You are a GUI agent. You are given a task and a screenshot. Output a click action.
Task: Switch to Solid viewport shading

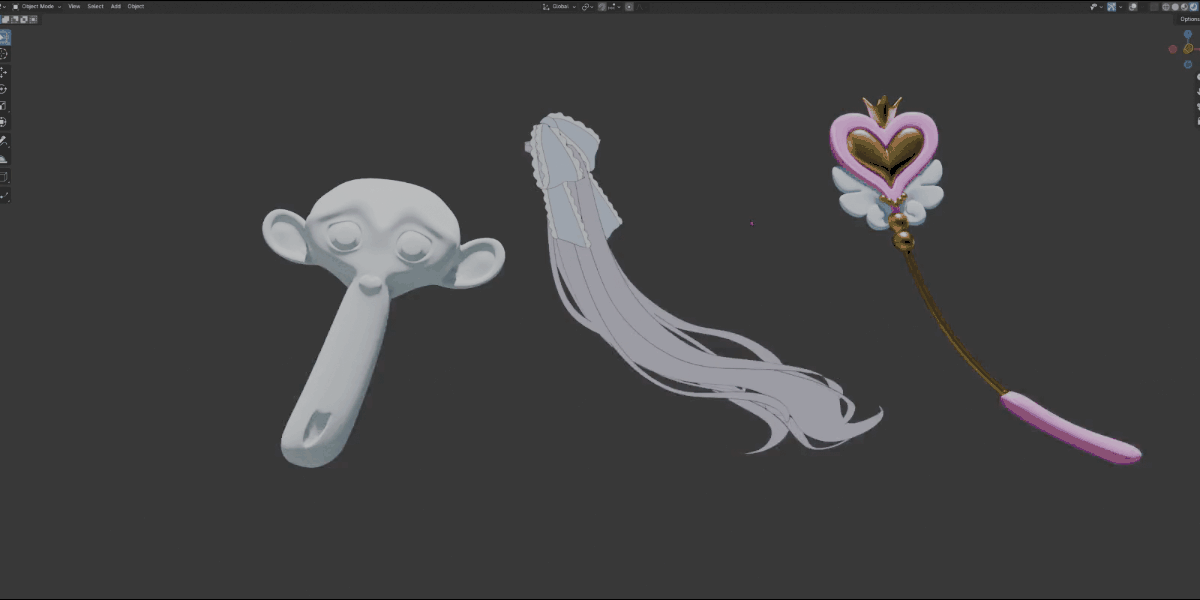pyautogui.click(x=1175, y=7)
